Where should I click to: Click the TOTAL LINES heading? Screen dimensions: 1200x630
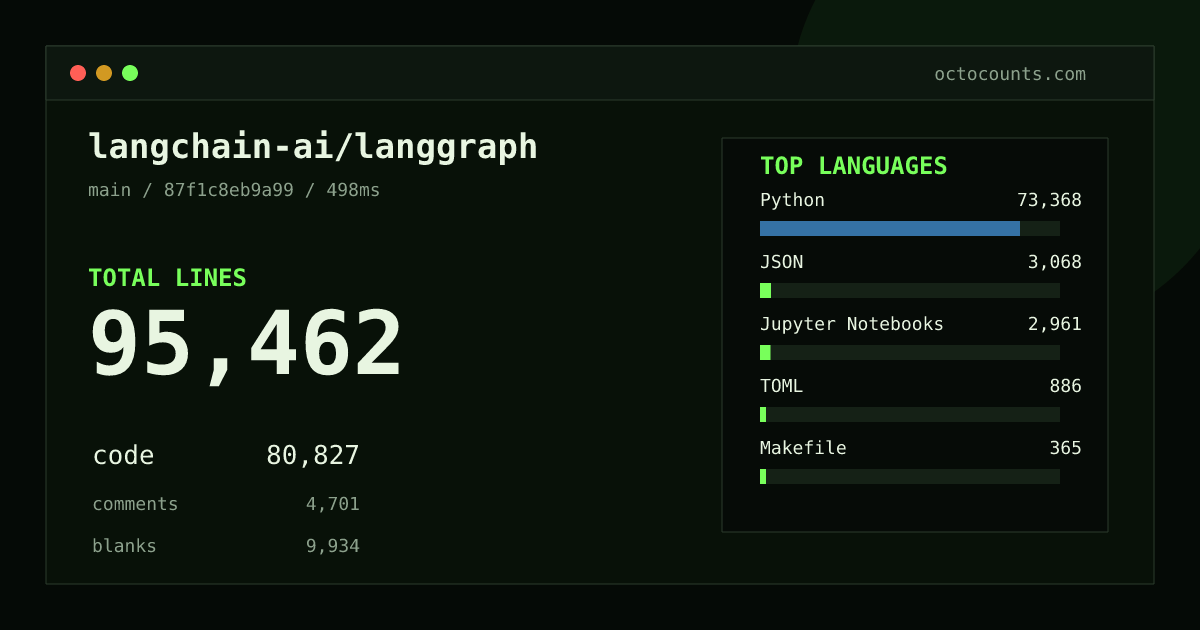(x=167, y=278)
